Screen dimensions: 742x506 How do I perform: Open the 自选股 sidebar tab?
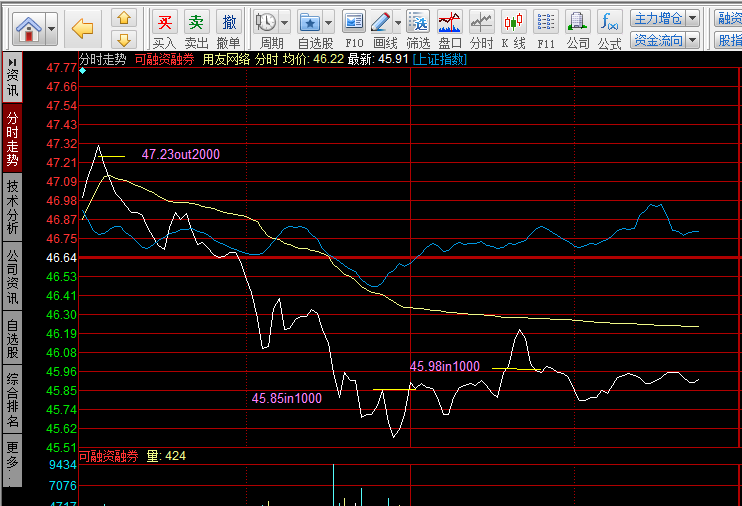point(12,338)
